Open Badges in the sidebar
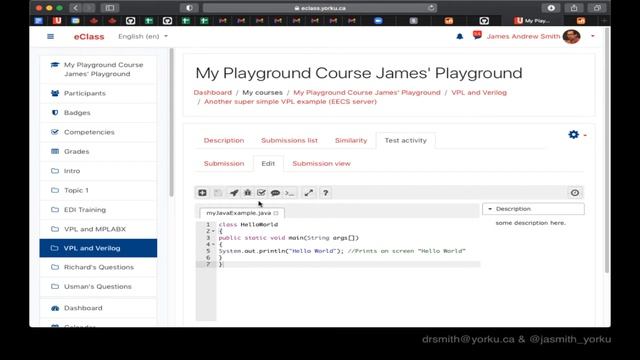The height and width of the screenshot is (360, 640). (x=98, y=113)
